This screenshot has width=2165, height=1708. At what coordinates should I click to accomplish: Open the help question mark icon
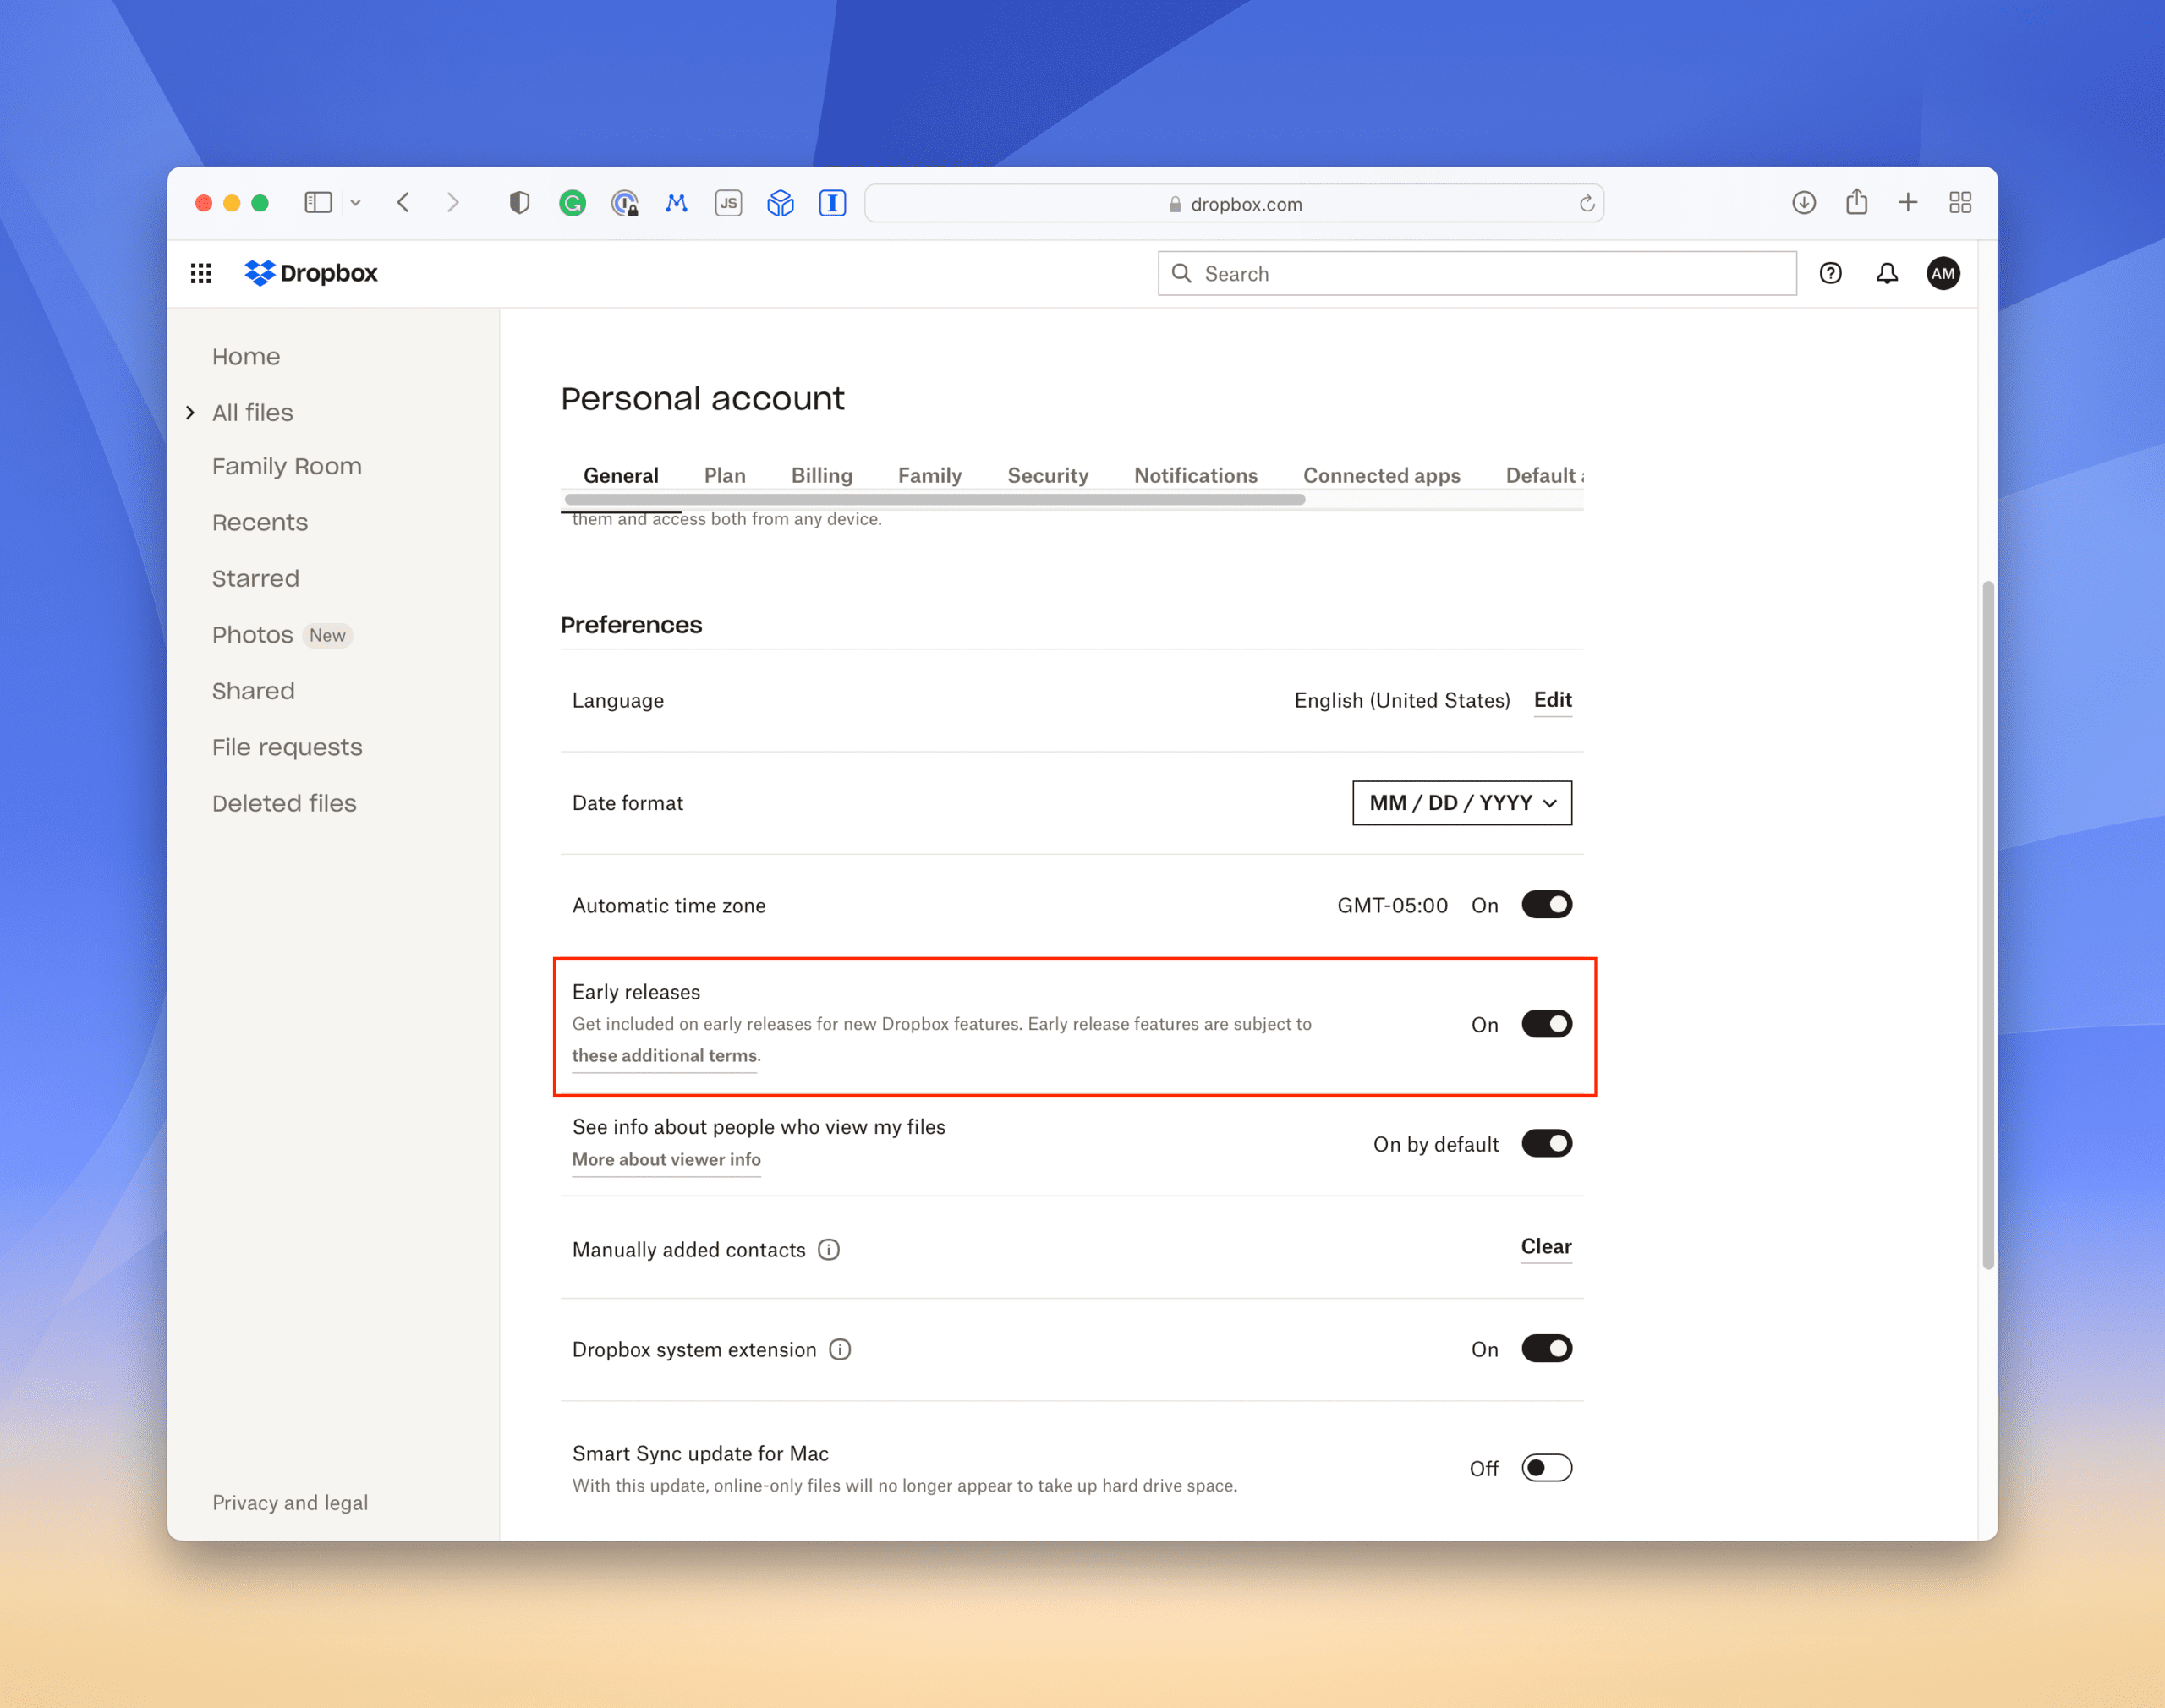1830,273
